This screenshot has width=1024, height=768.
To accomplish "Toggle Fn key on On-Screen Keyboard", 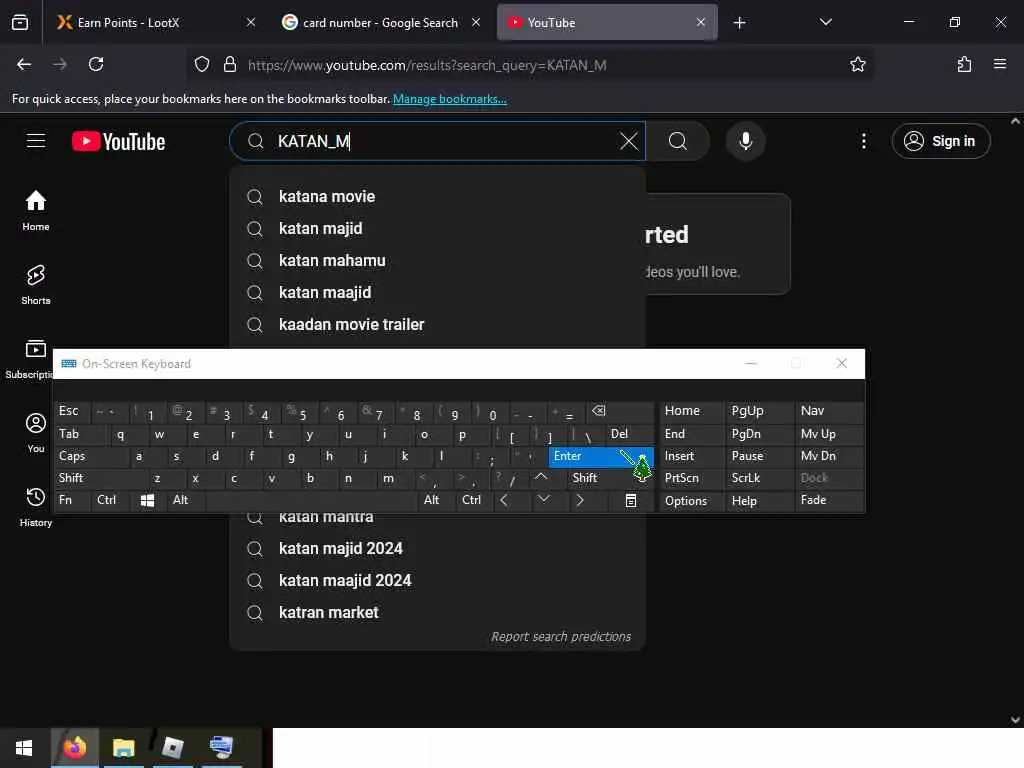I will [x=72, y=500].
